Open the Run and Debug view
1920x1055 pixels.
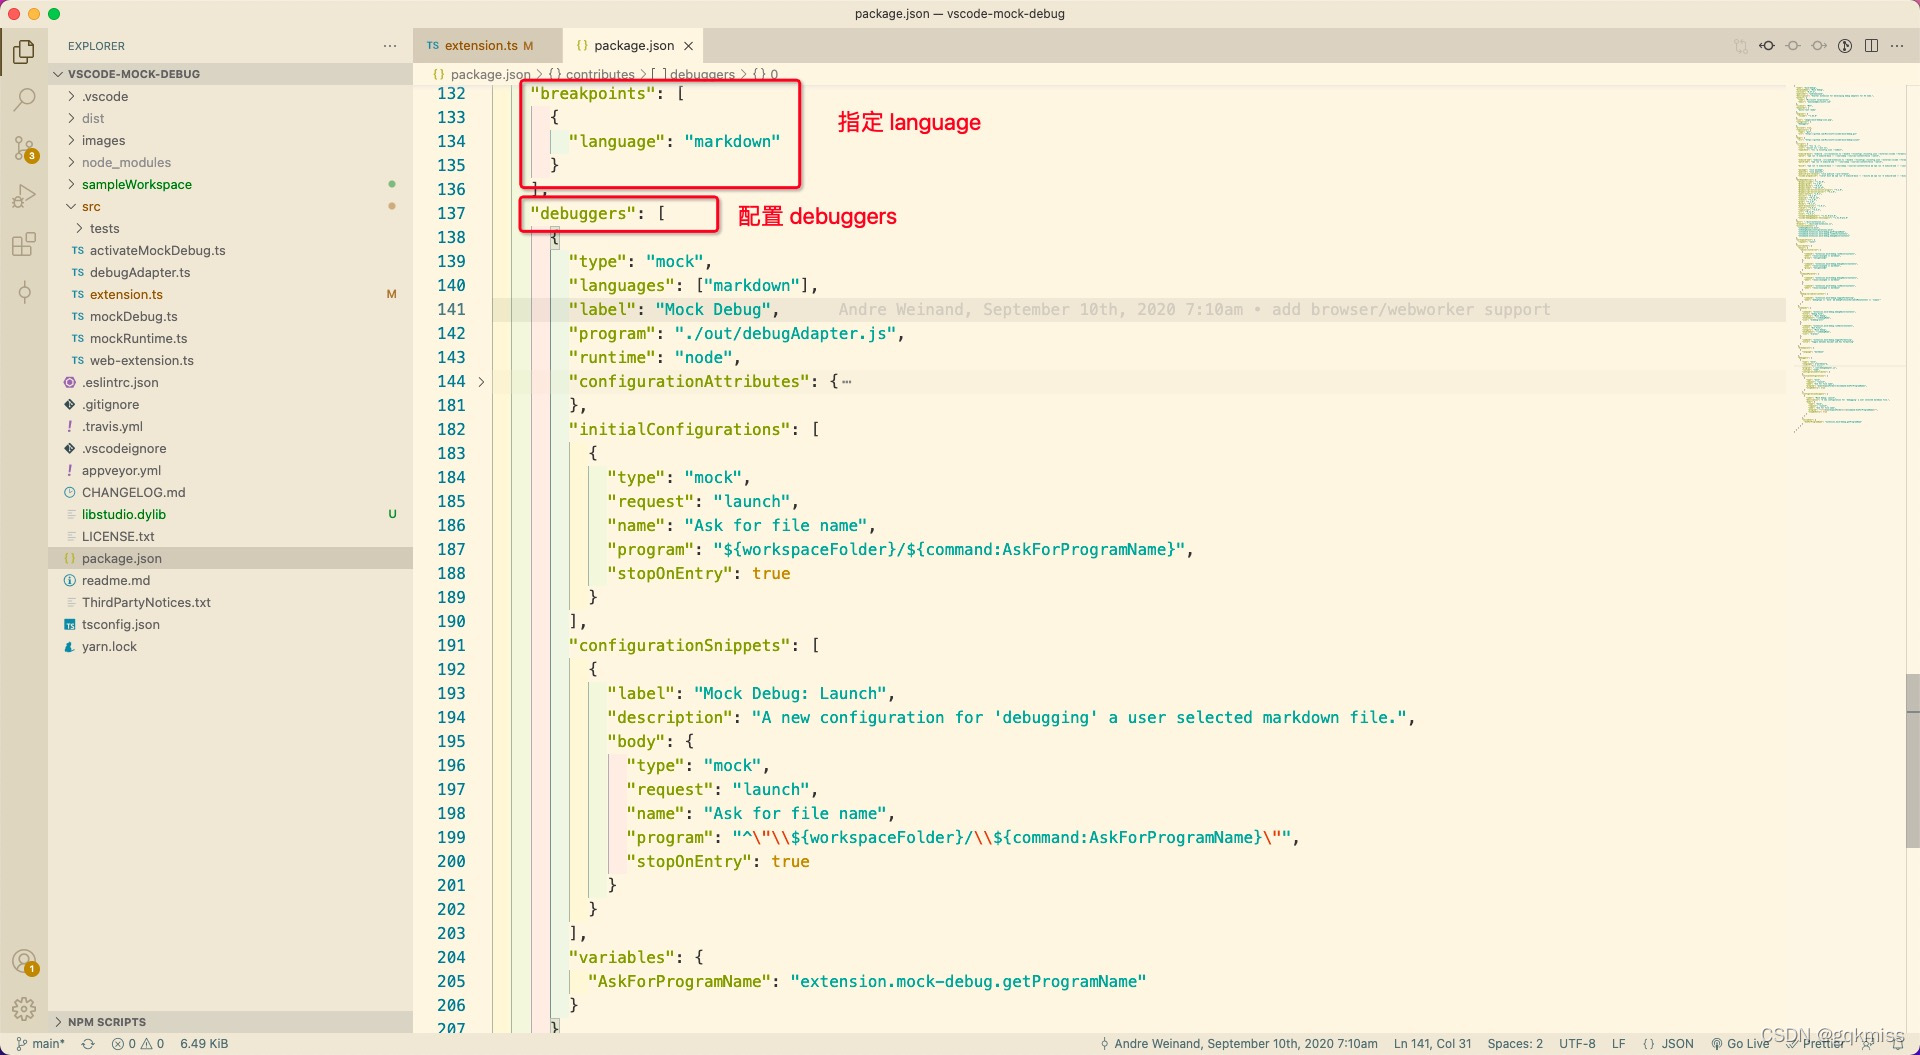(24, 196)
